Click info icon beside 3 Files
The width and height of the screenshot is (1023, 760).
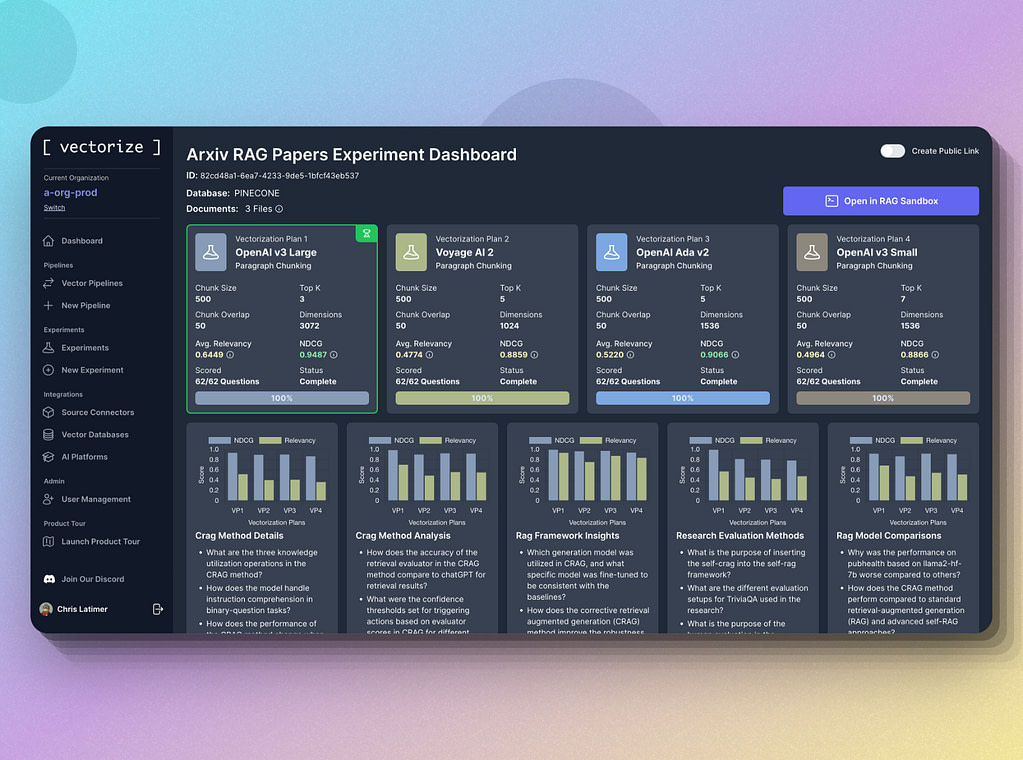pos(279,209)
